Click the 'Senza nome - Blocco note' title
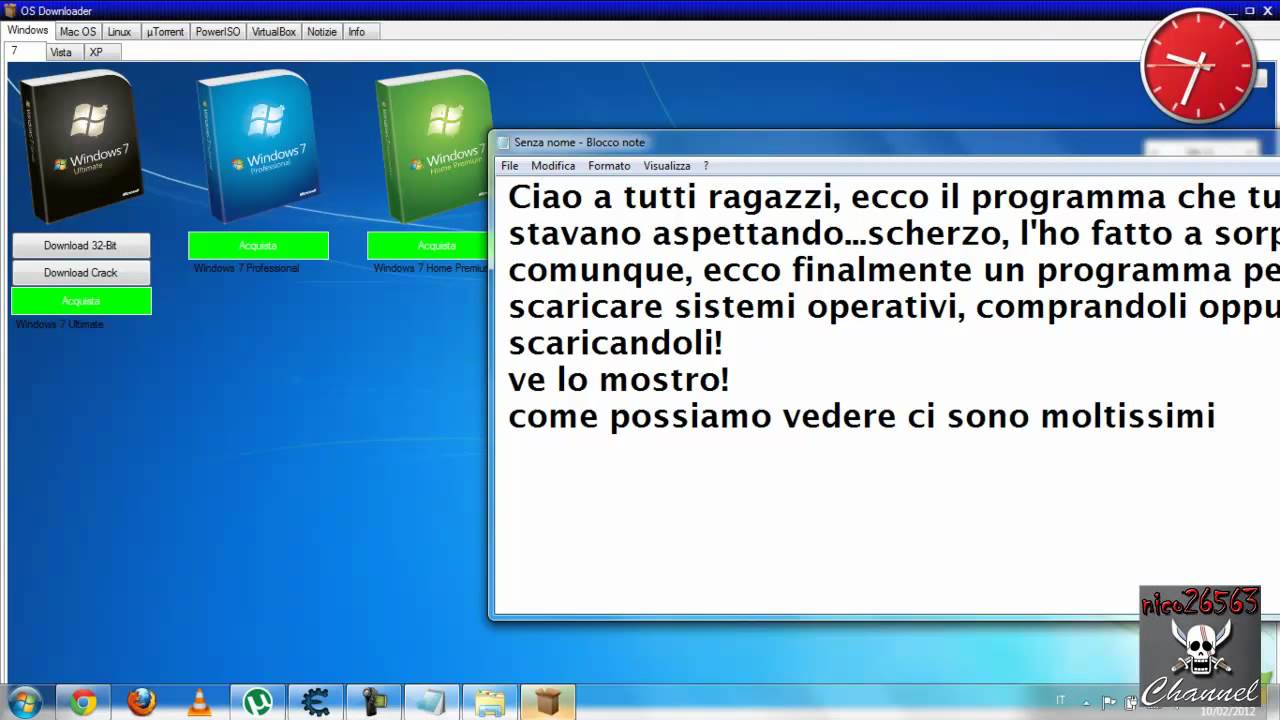 pos(579,142)
